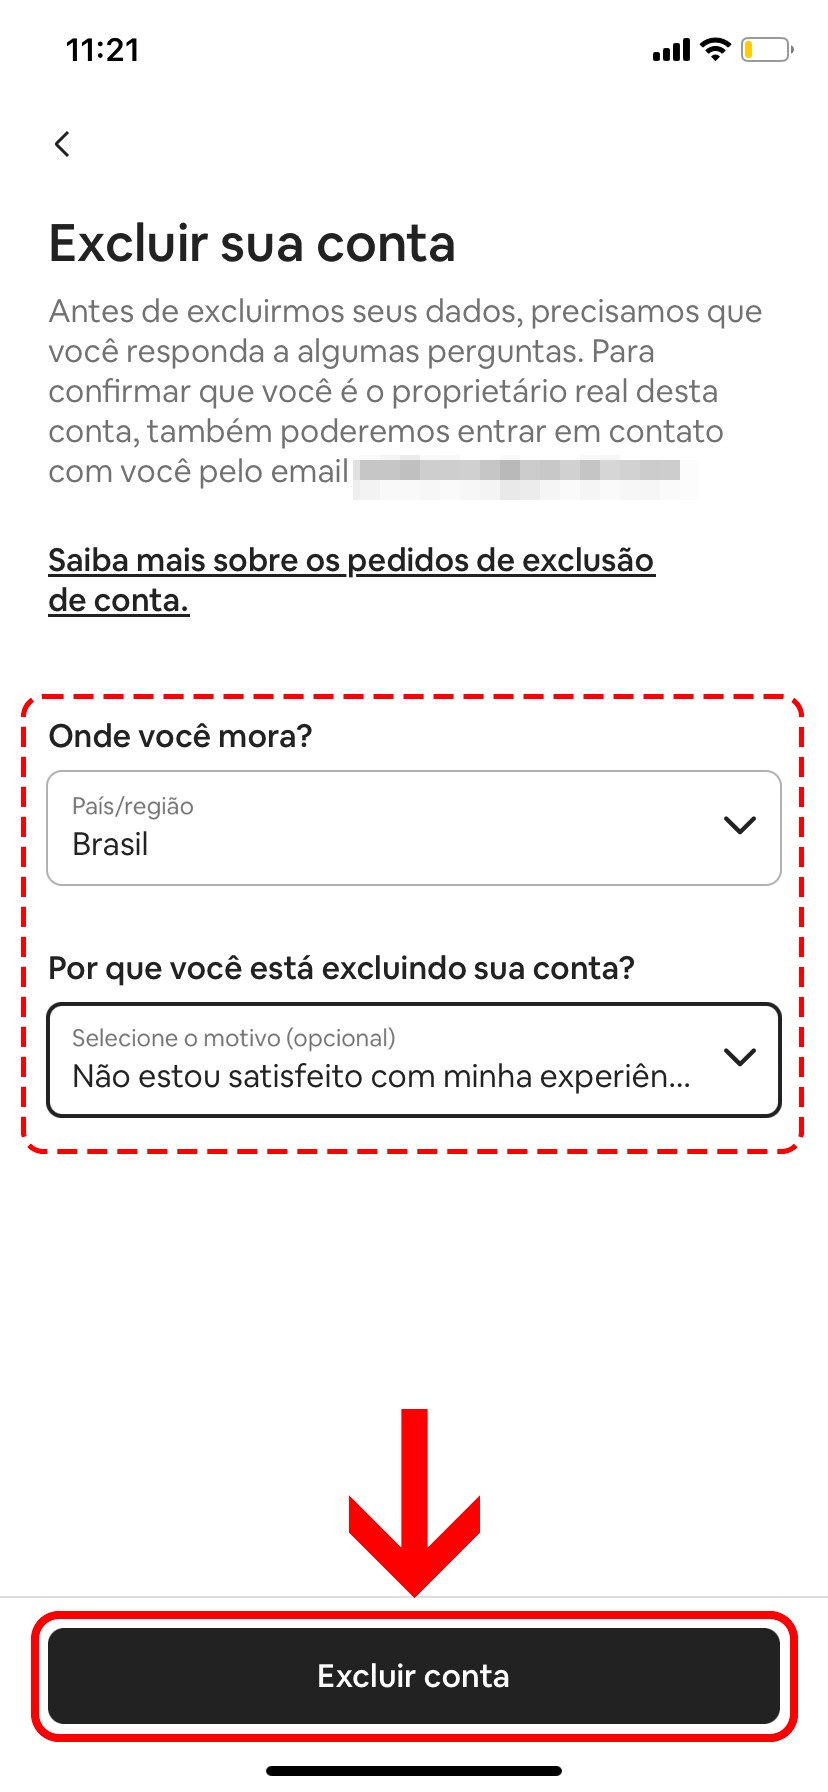Expand the deletion reason dropdown chevron

(739, 1058)
